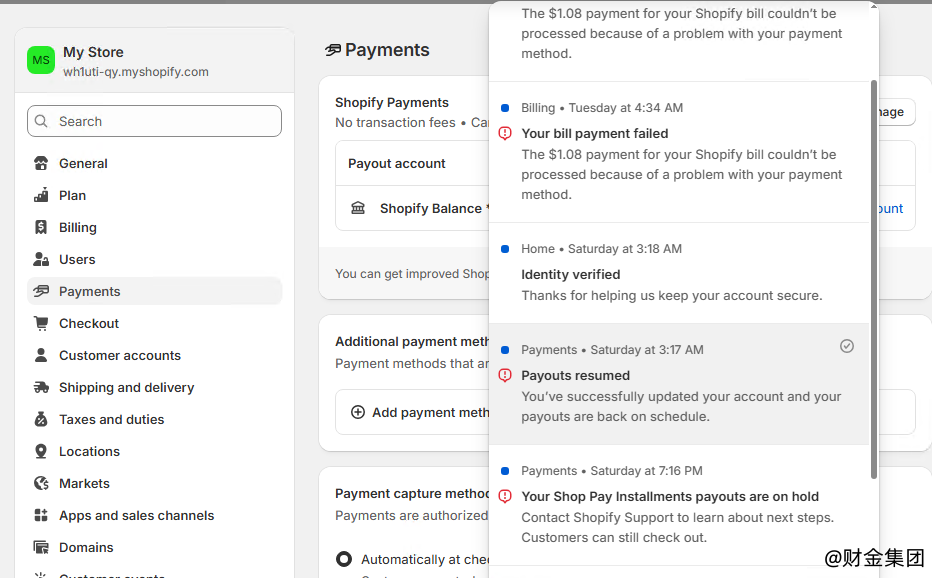
Task: Select the Automatically at checkout radio button
Action: pos(344,559)
